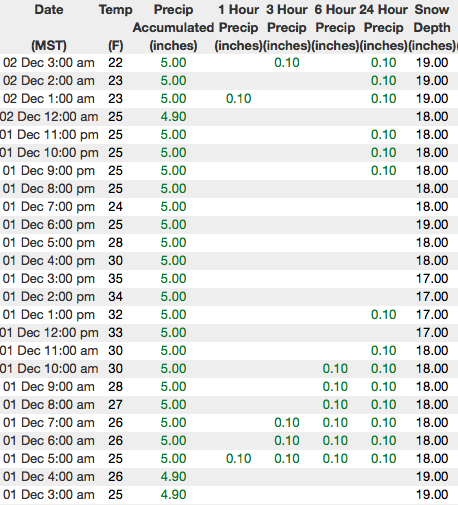Screen dimensions: 458x505
Task: Click 24 Hour Precip 0.10 at 01 Dec 1:00 pm
Action: point(383,315)
